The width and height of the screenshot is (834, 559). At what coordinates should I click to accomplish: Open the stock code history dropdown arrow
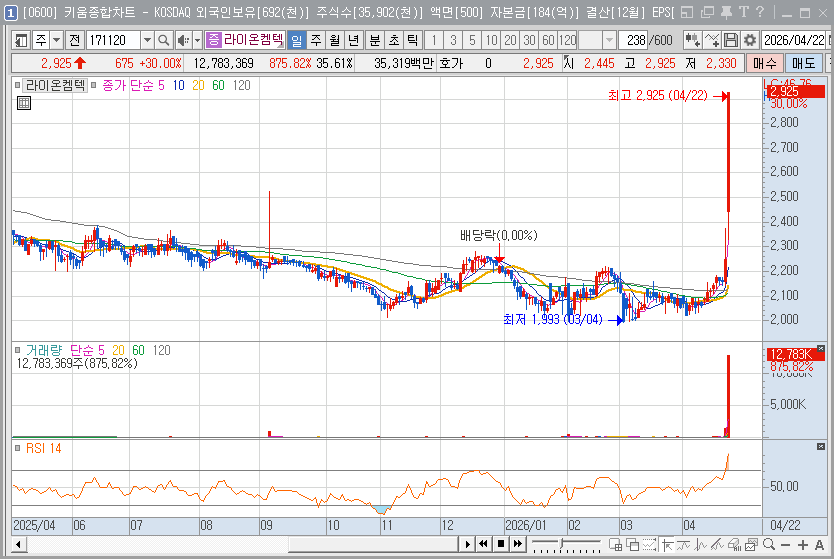[x=147, y=40]
